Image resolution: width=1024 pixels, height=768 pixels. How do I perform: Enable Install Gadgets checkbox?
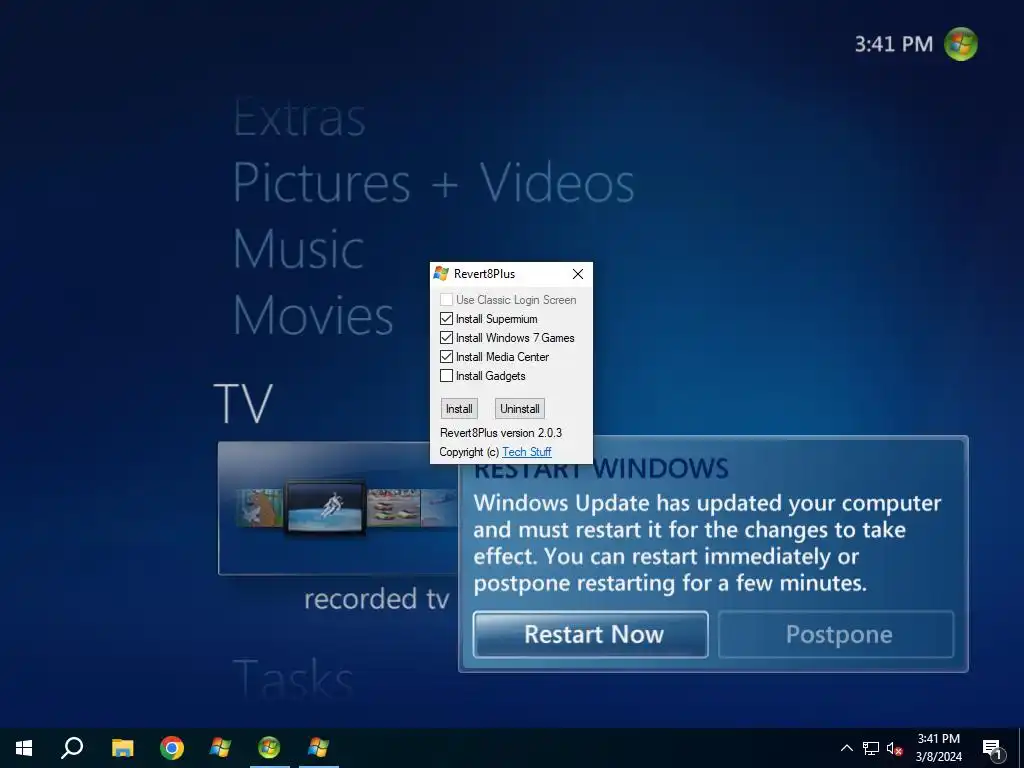(447, 376)
